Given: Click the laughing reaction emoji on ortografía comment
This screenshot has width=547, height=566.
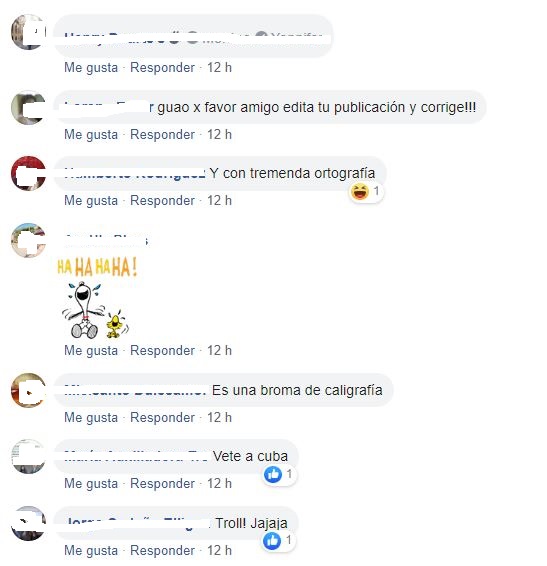Looking at the screenshot, I should [360, 191].
